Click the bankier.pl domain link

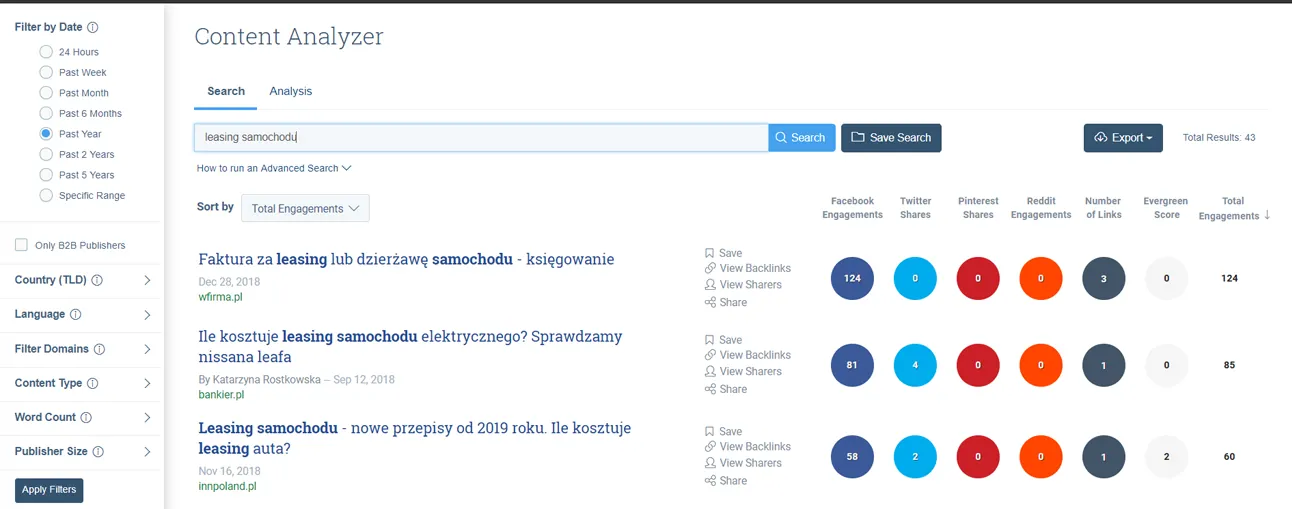coord(221,395)
